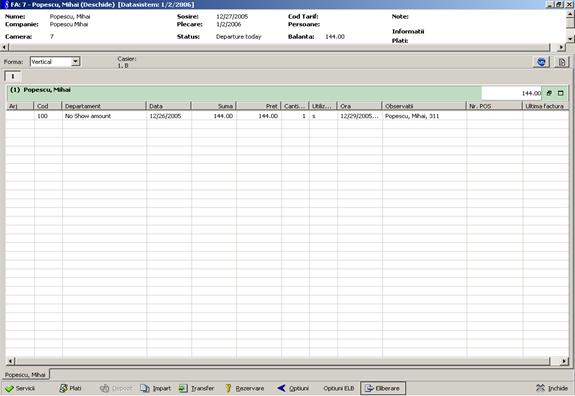Screen dimensions: 575x396
Task: Click the document print icon button
Action: pyautogui.click(x=561, y=62)
